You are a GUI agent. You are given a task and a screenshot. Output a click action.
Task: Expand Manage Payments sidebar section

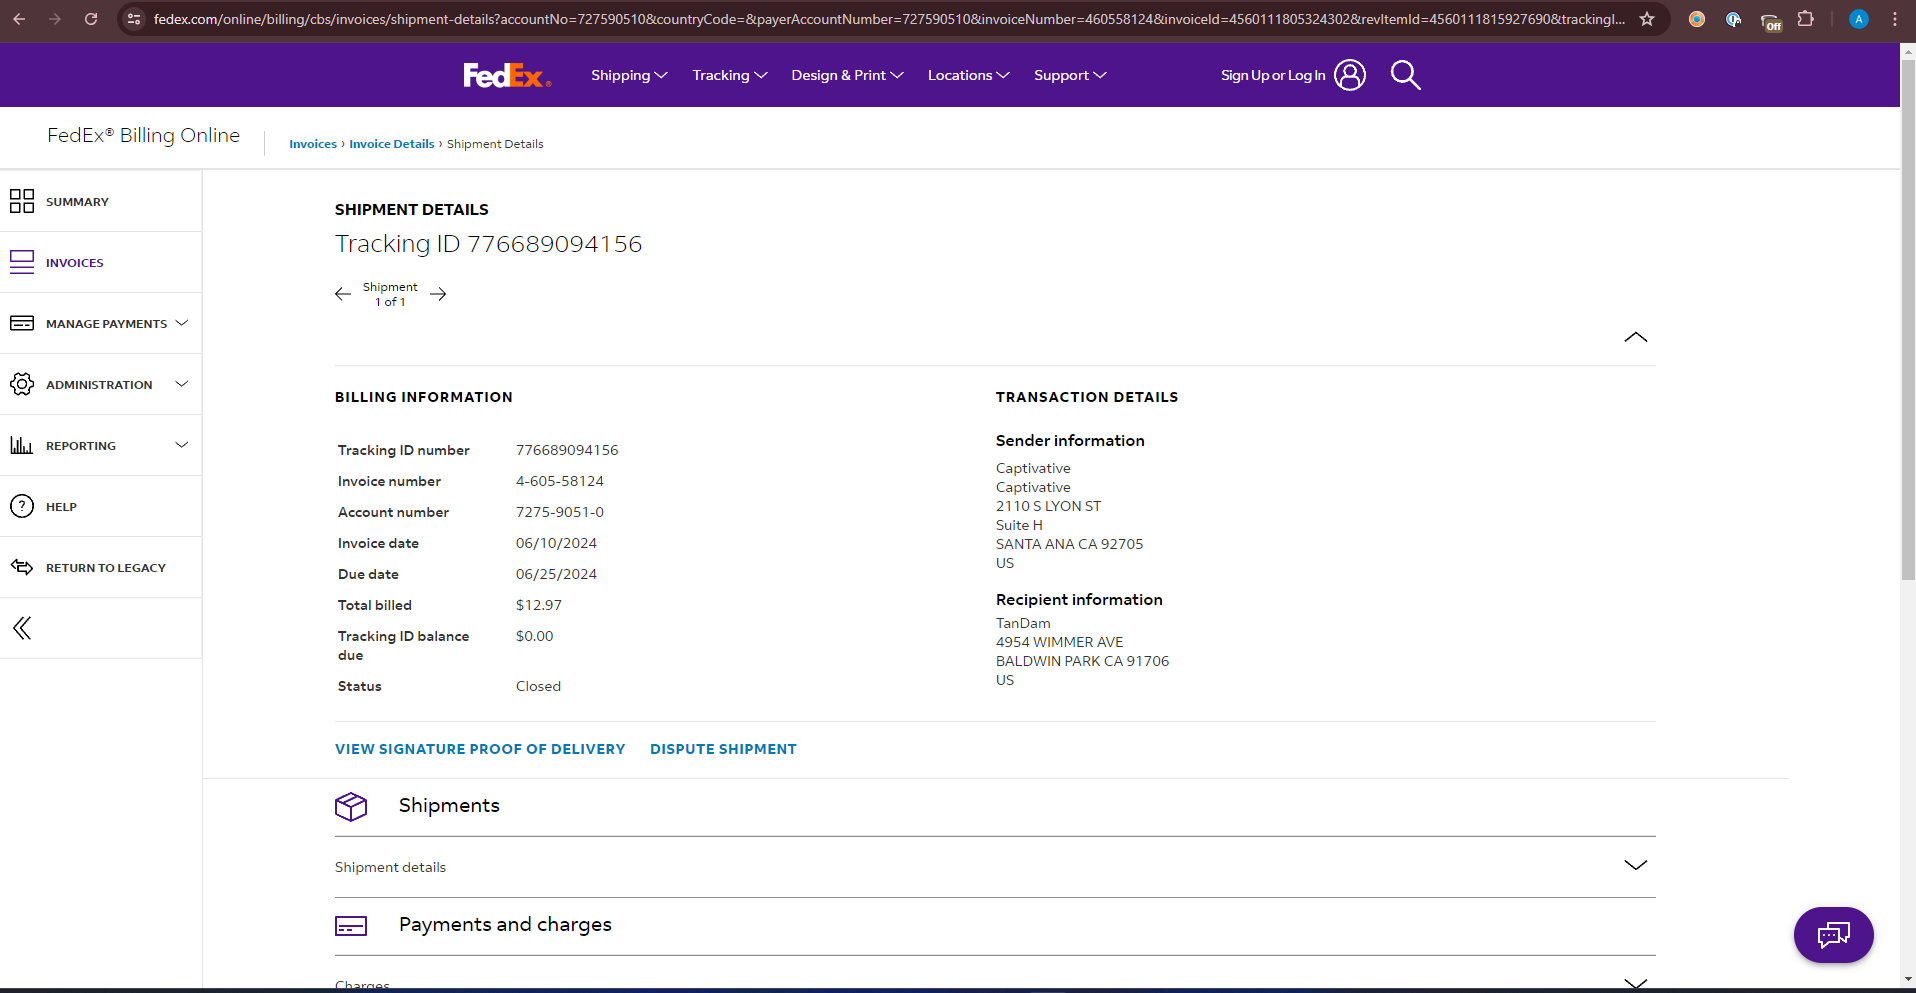click(182, 323)
